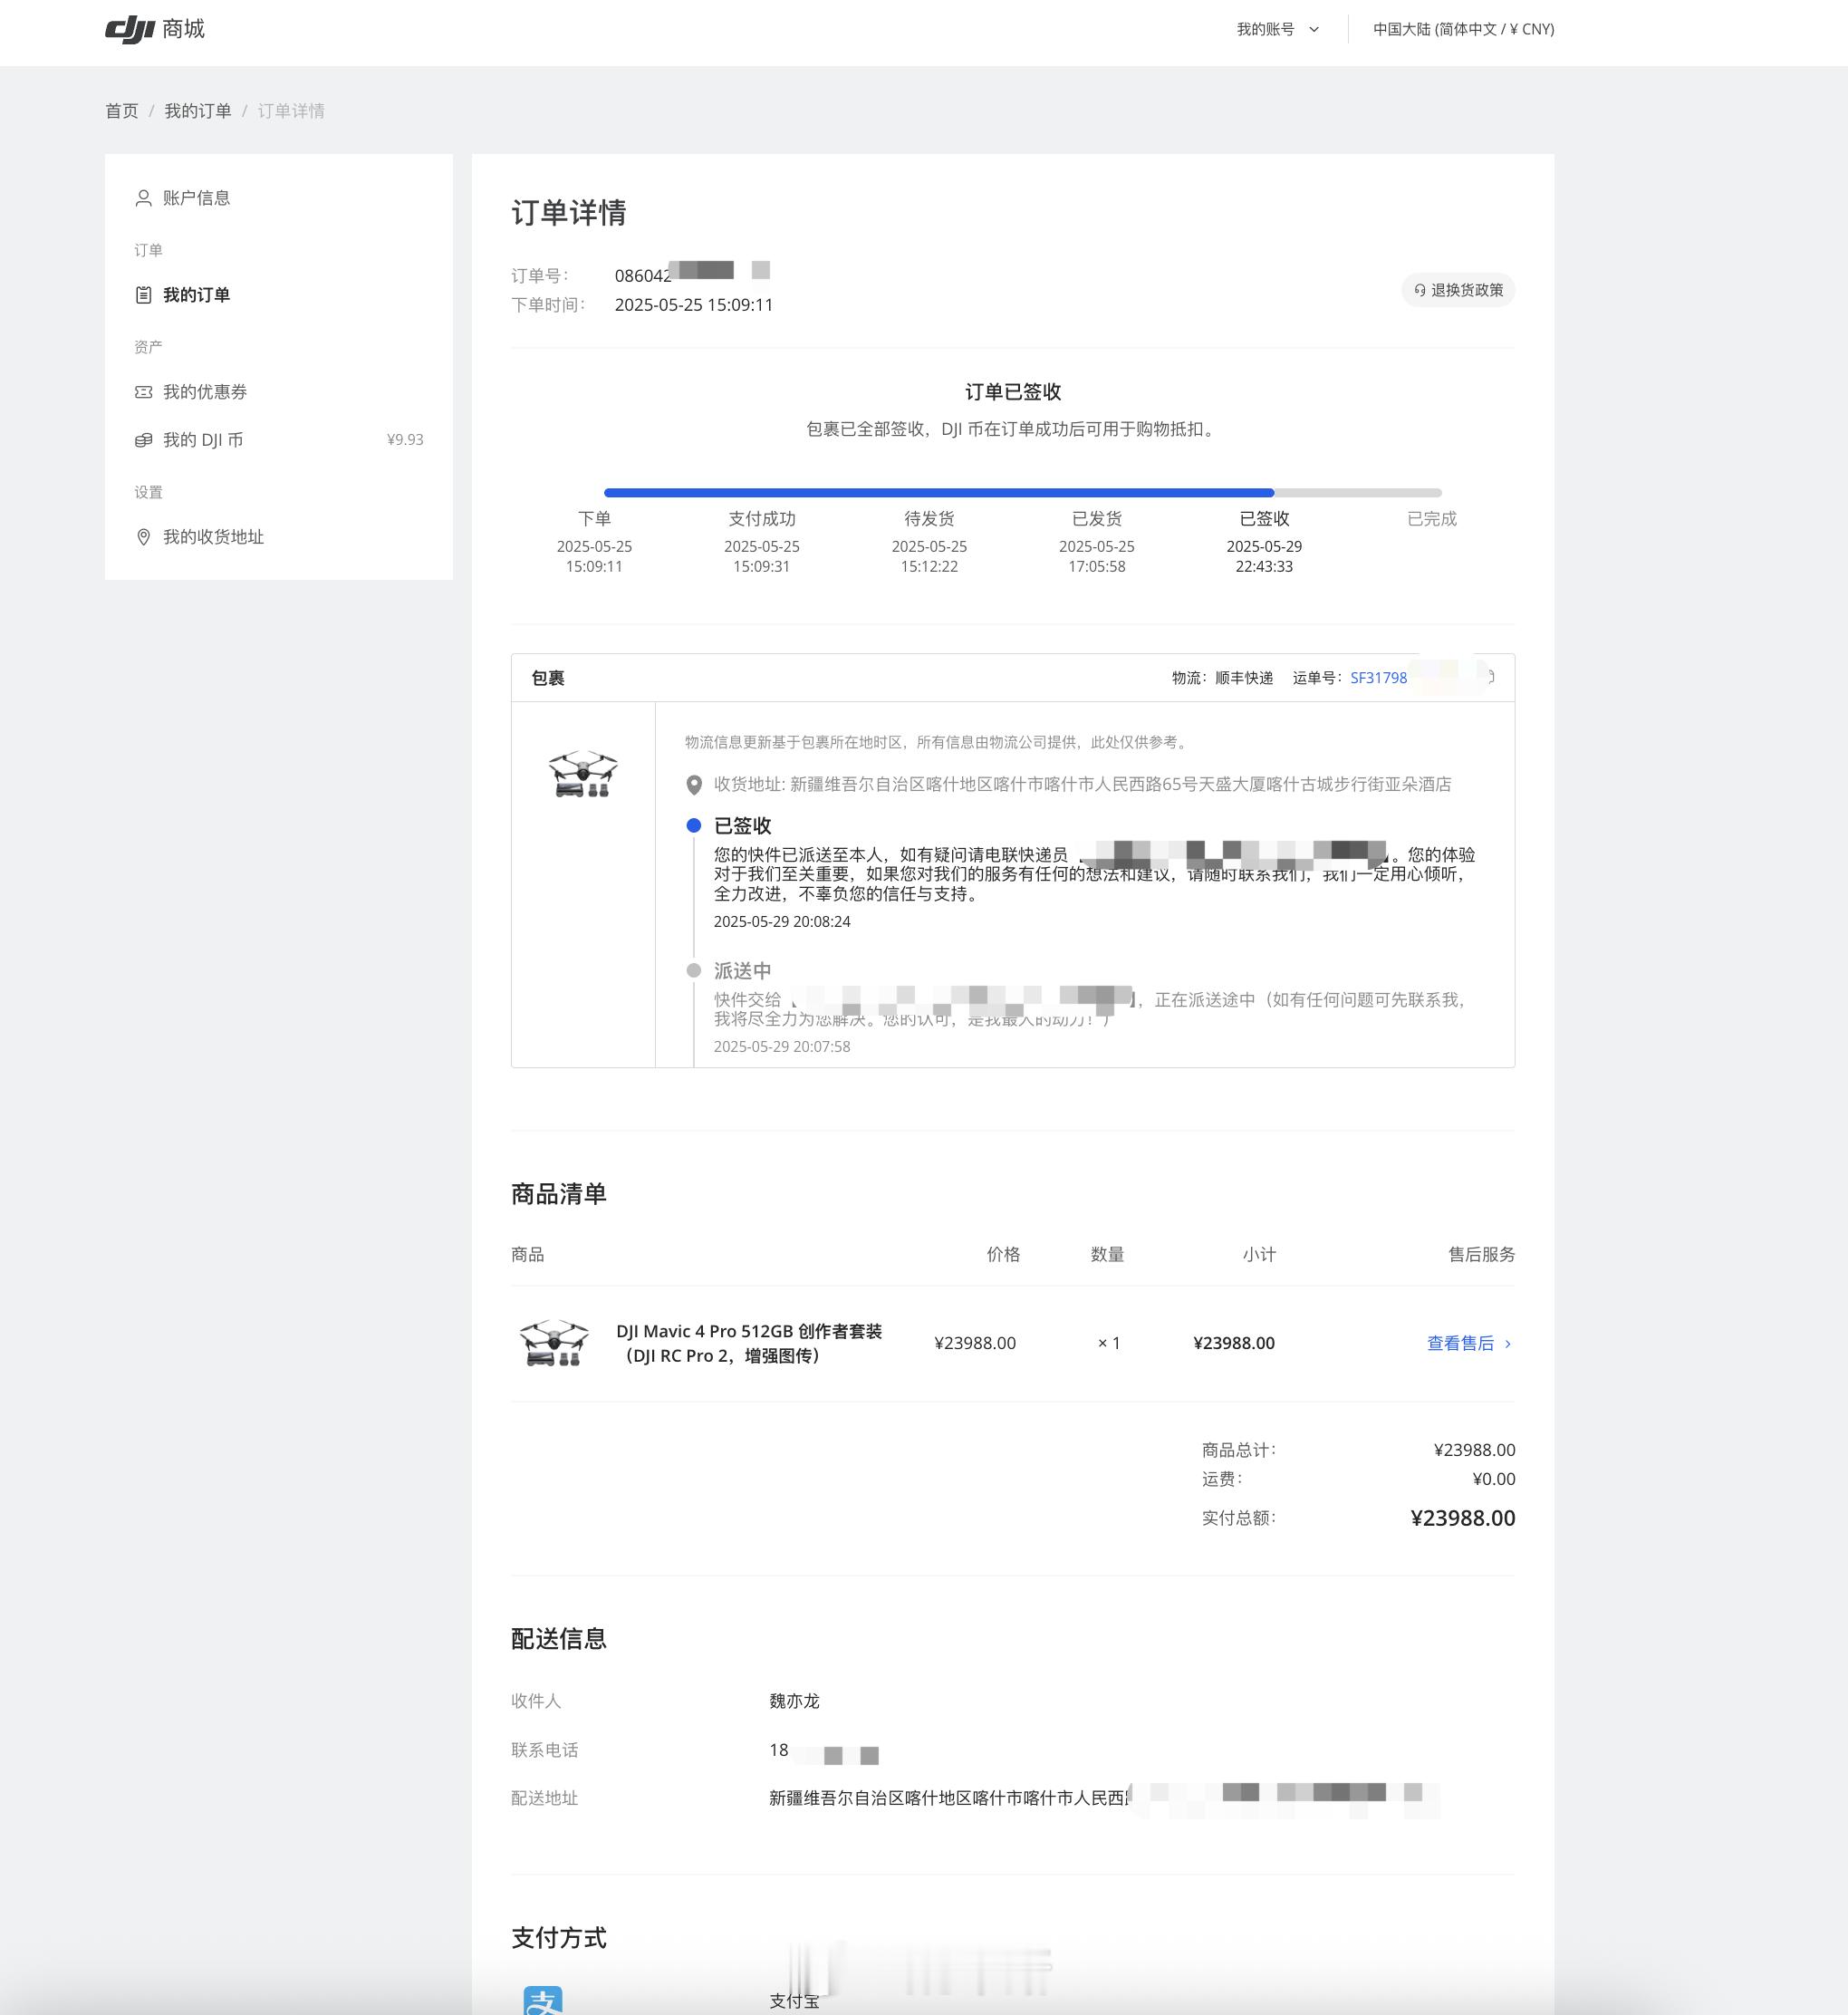Click the order time 2025-05-25 15:09:11

click(694, 305)
